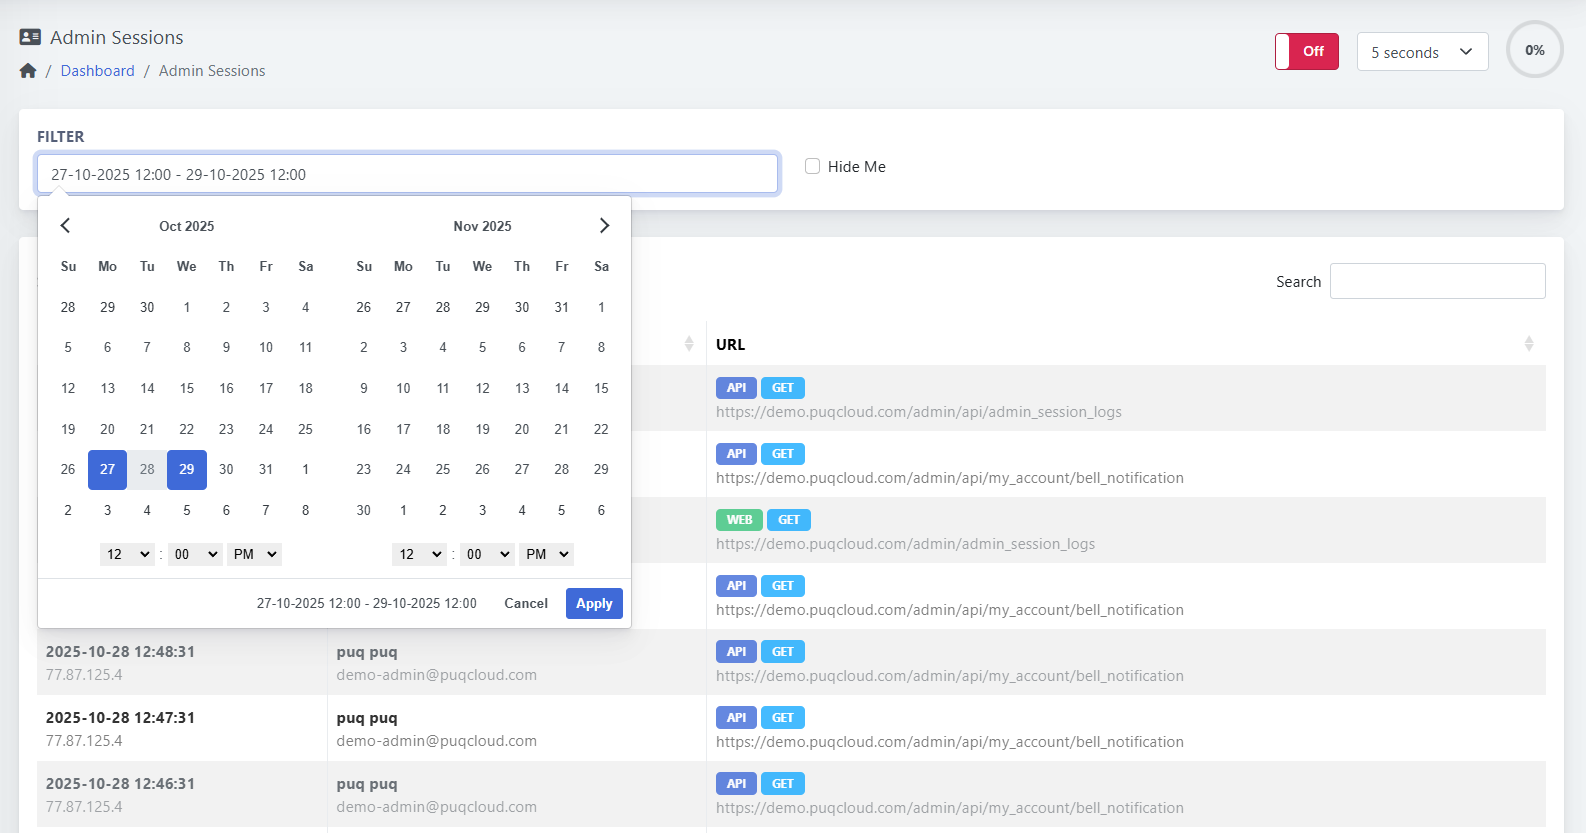Click the Apply button
The width and height of the screenshot is (1586, 833).
[594, 603]
